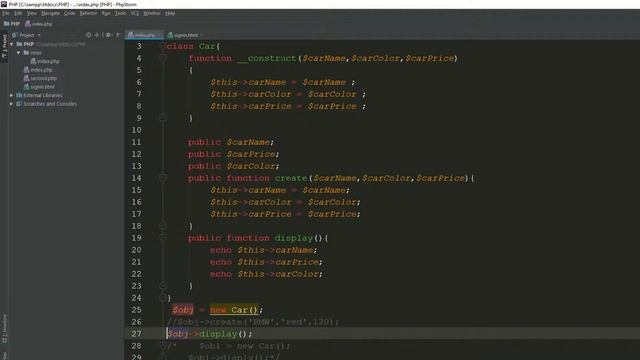Hide the Project tool window

(x=118, y=35)
